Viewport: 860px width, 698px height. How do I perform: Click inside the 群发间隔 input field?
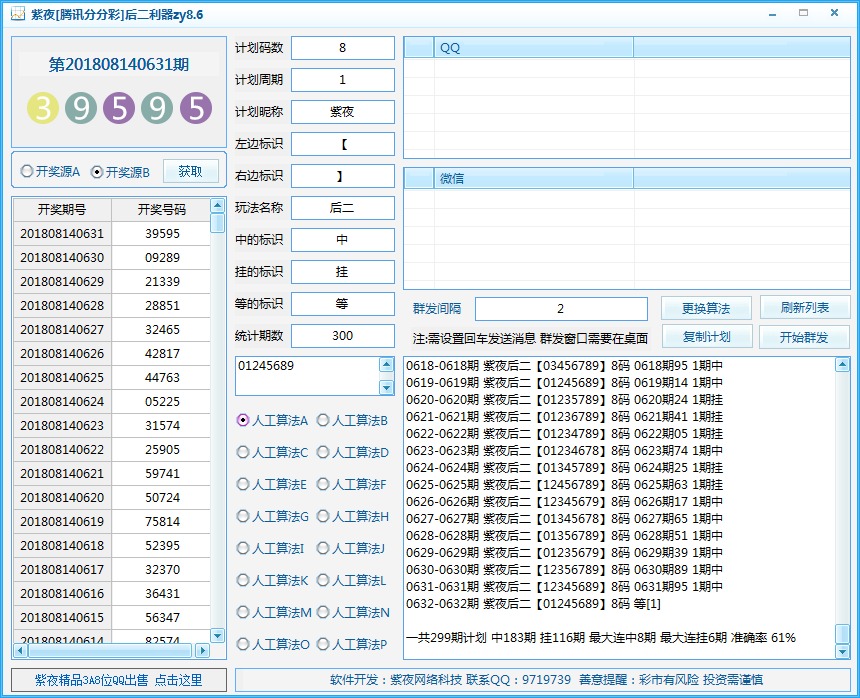(560, 309)
